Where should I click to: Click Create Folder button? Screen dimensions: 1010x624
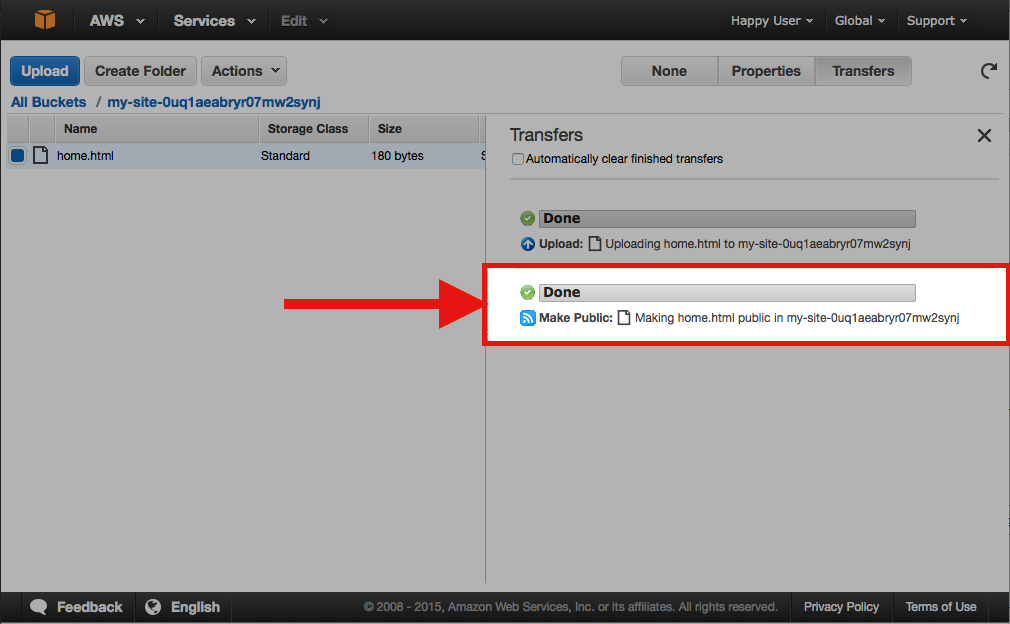point(140,71)
